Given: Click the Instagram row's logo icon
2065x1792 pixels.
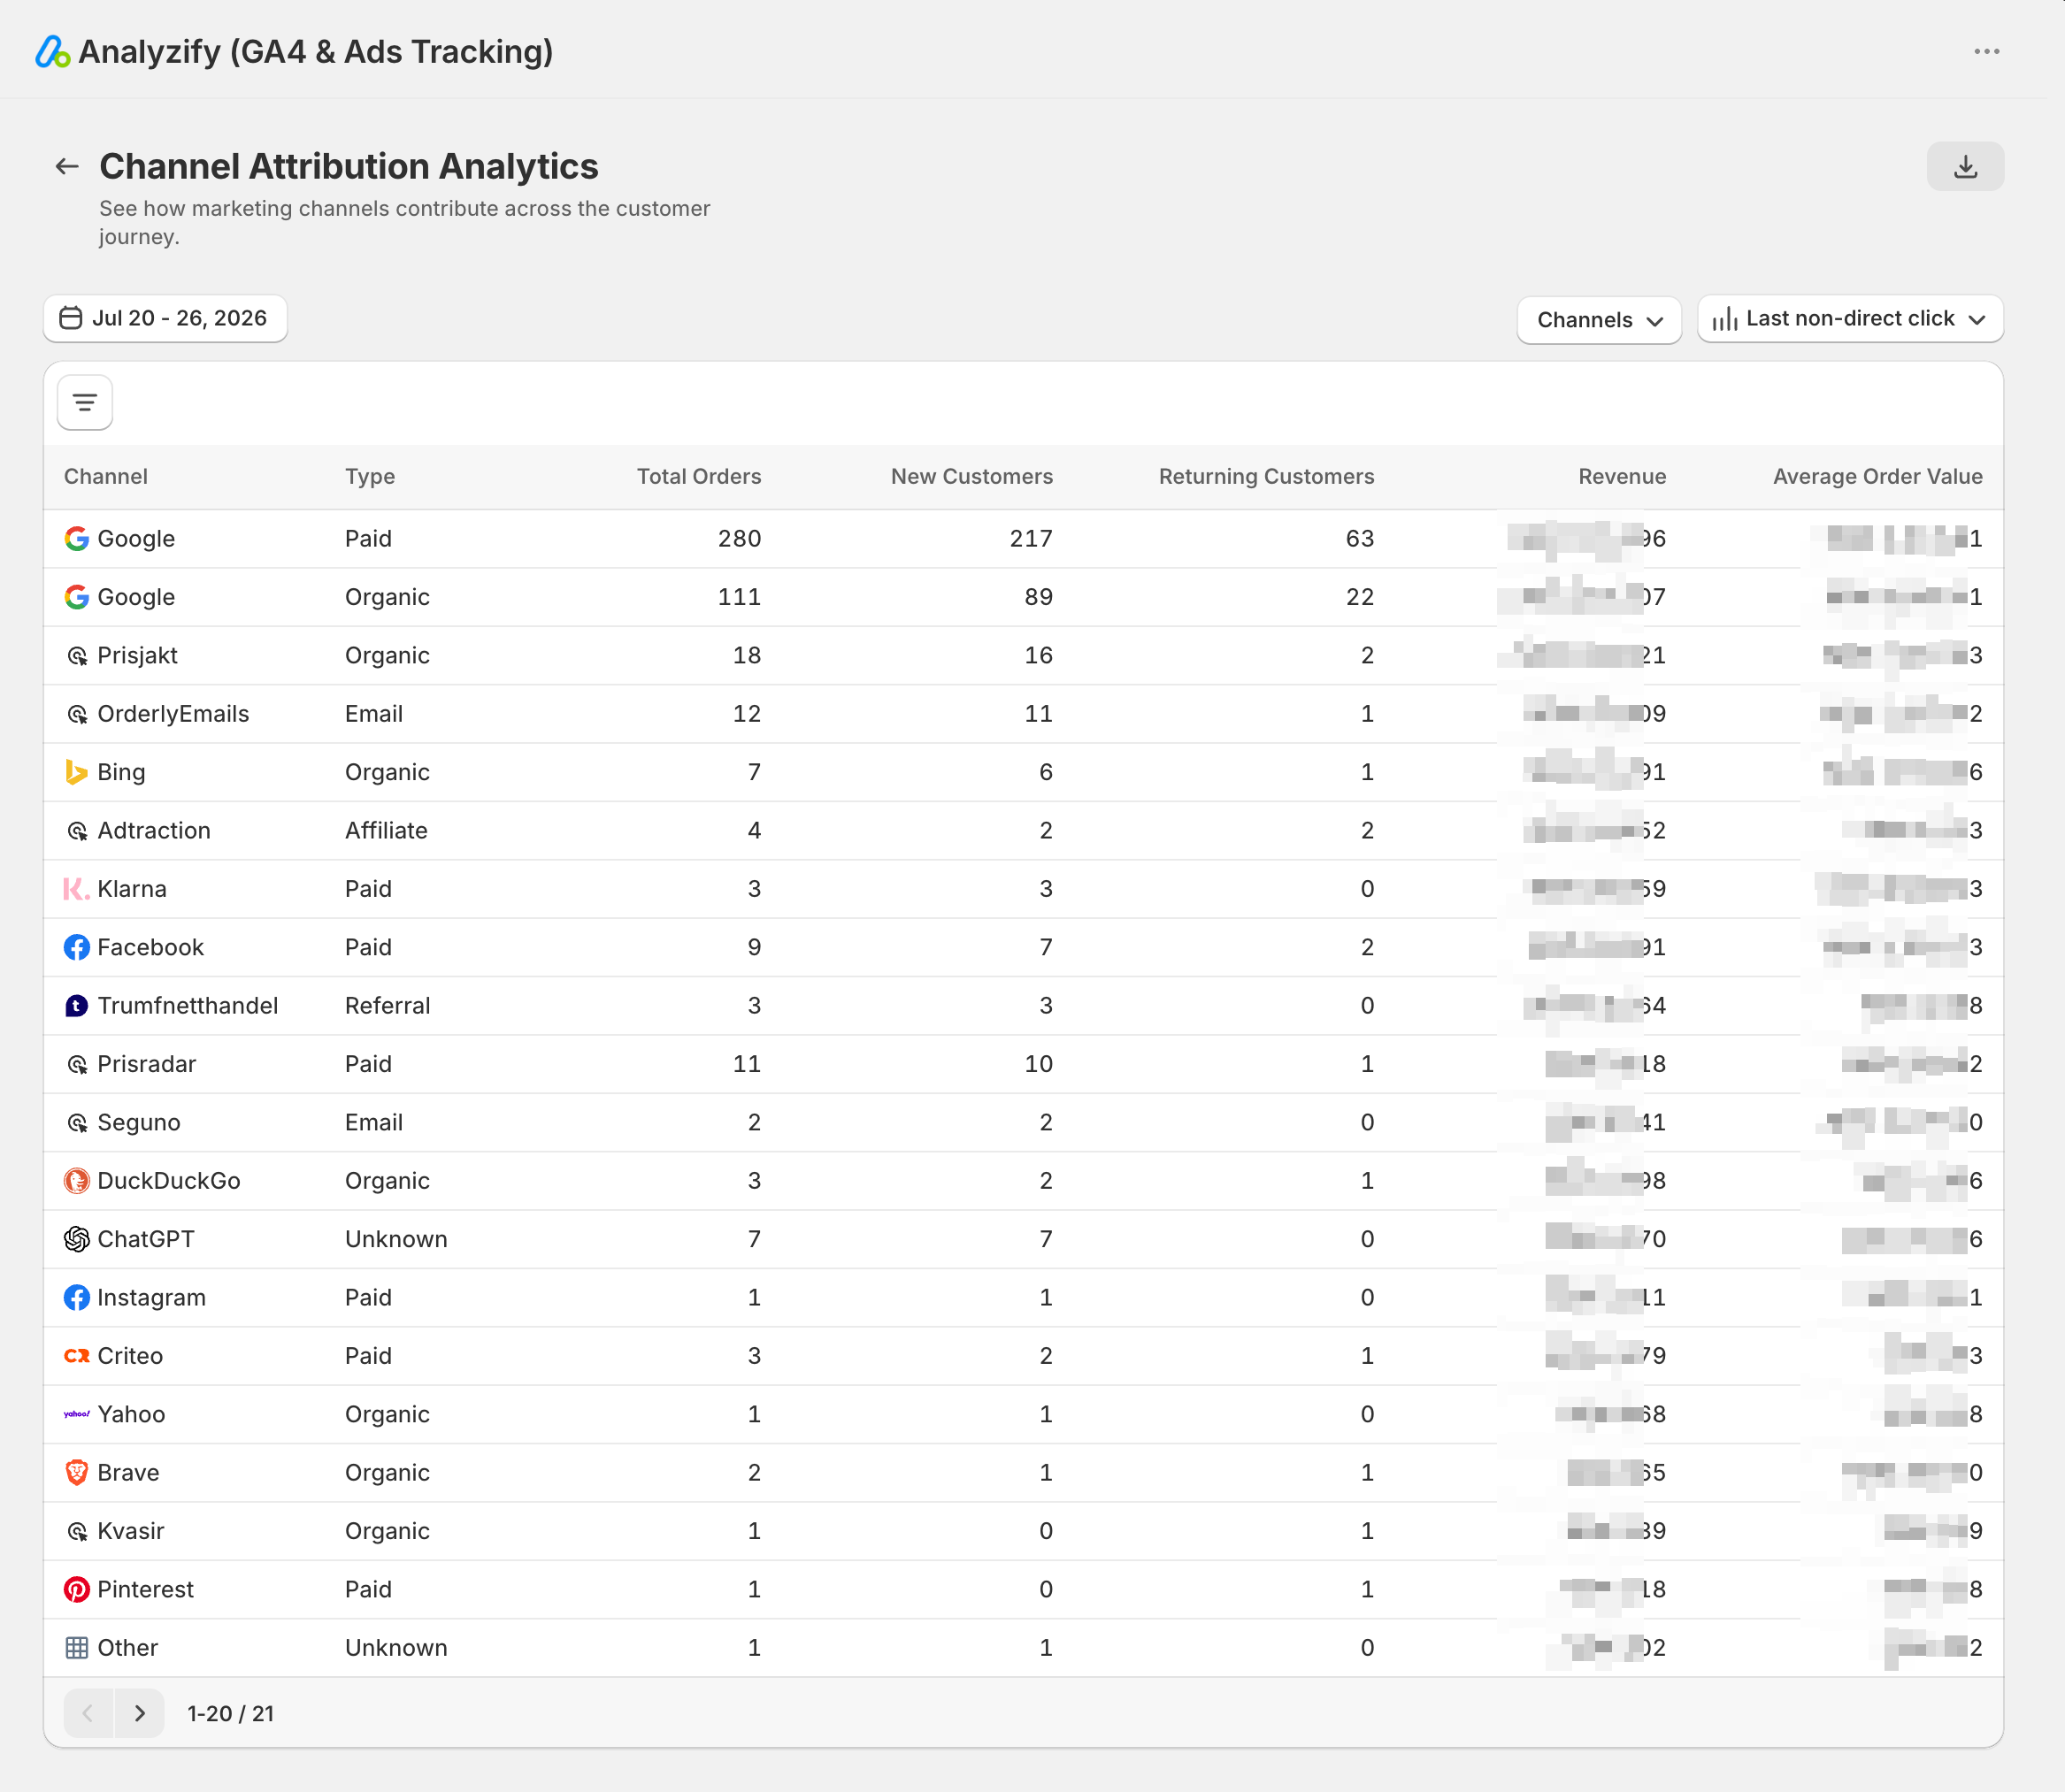Looking at the screenshot, I should 77,1297.
